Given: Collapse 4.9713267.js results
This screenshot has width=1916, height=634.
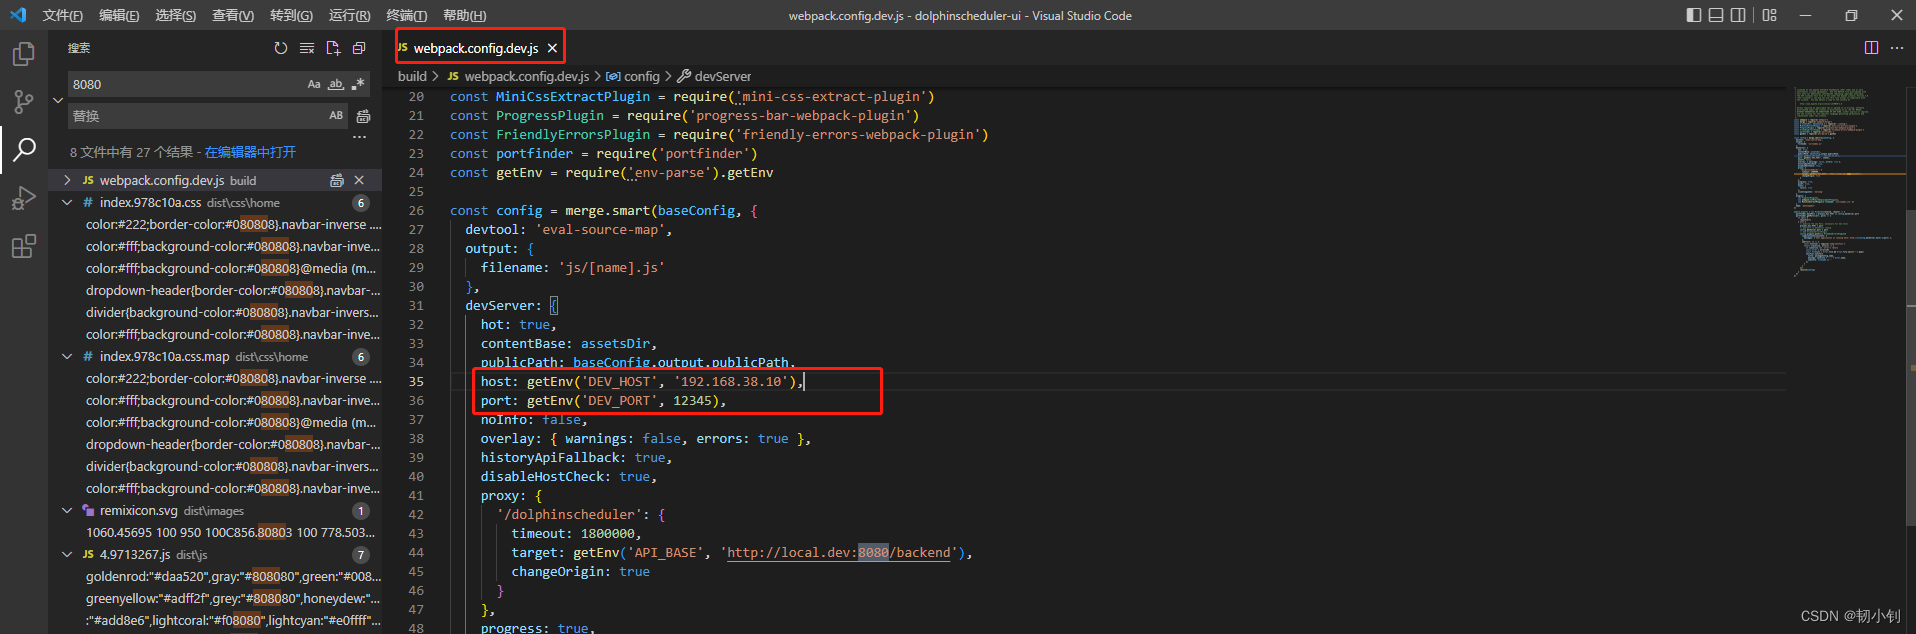Looking at the screenshot, I should coord(67,555).
